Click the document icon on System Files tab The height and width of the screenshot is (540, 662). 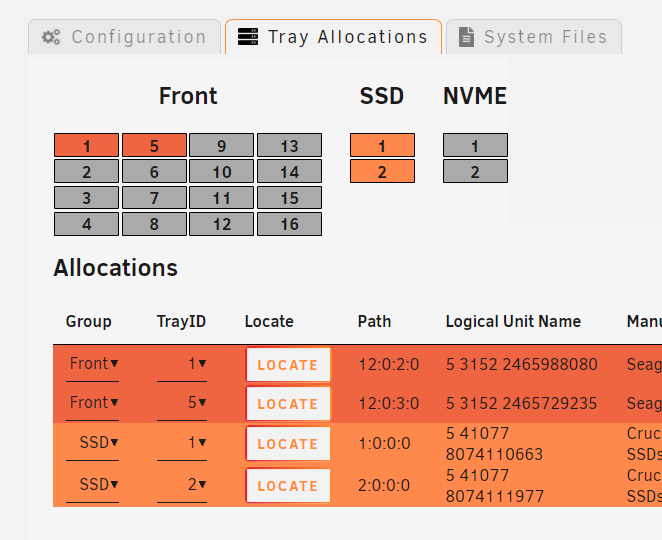pyautogui.click(x=467, y=37)
